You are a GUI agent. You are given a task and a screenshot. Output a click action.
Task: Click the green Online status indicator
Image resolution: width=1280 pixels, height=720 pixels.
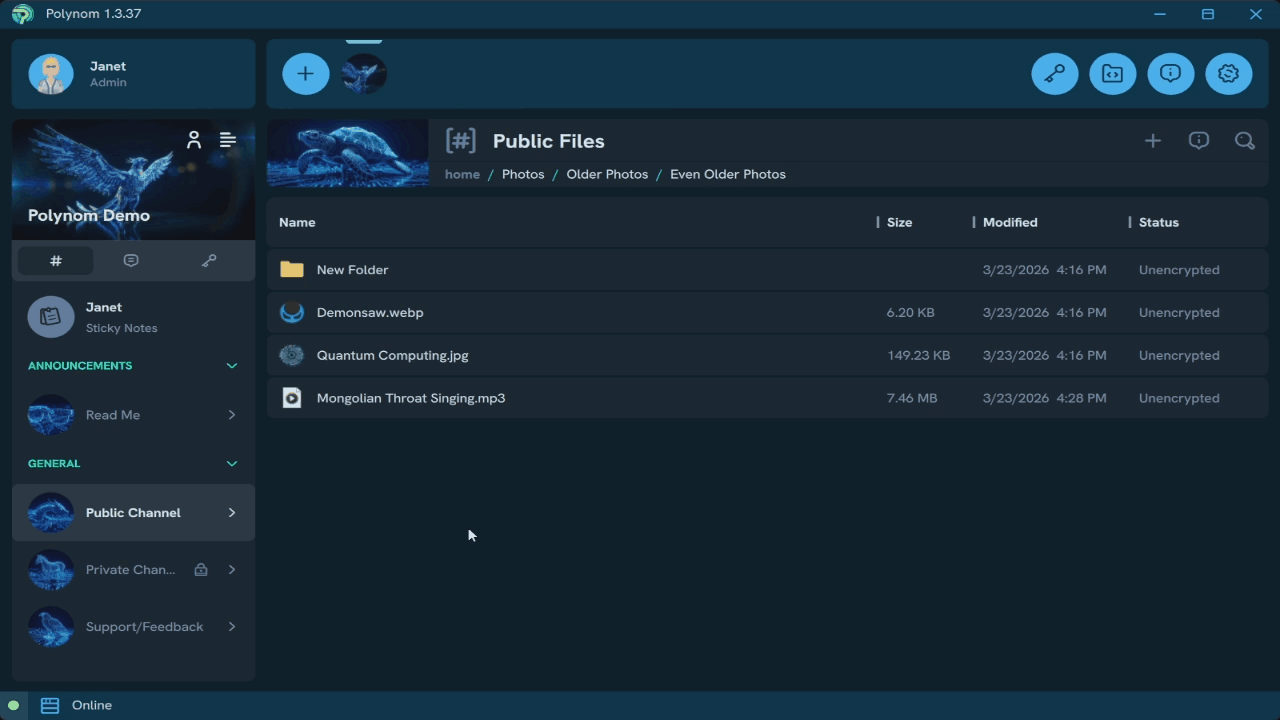[14, 705]
